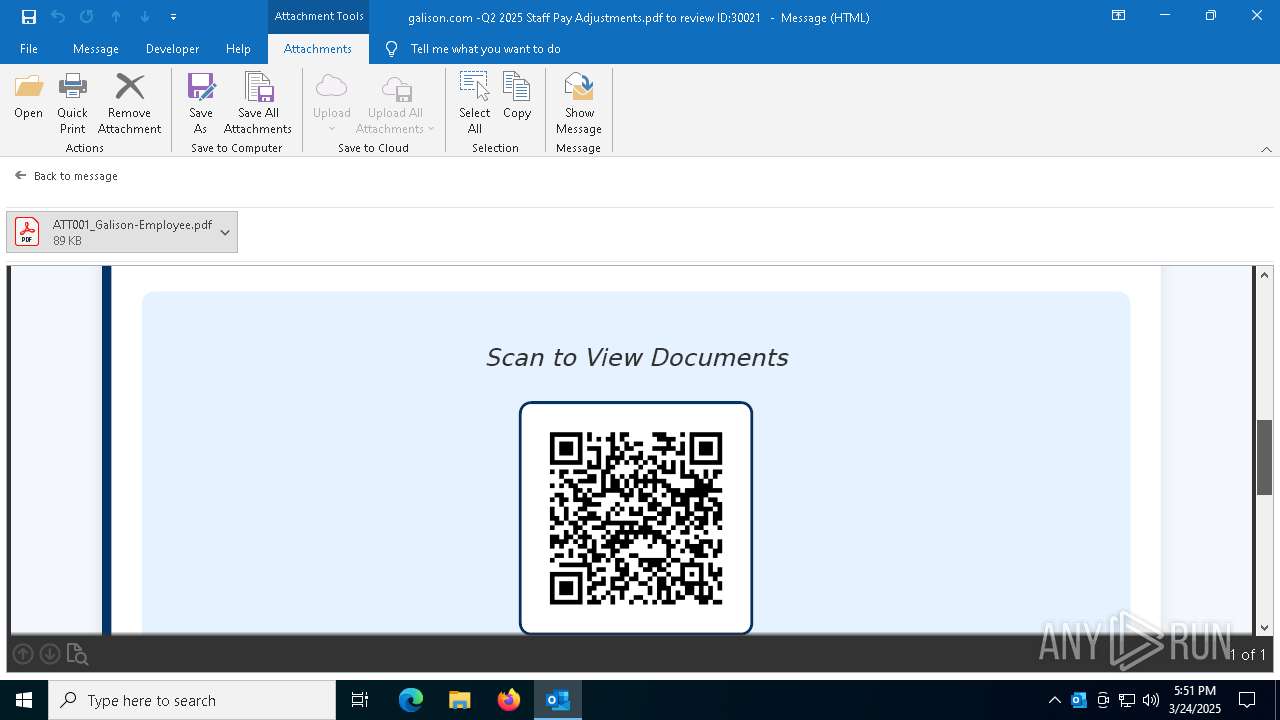Screen dimensions: 1280x720
Task: Quick Print the attachment
Action: coord(72,103)
